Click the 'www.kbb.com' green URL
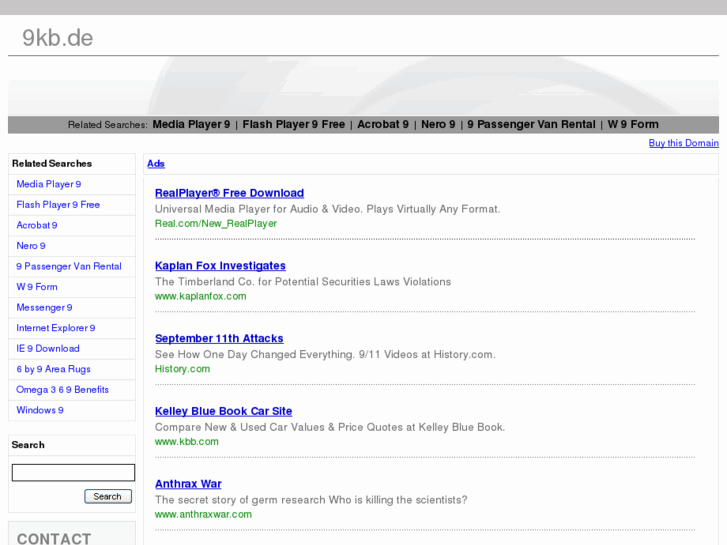The width and height of the screenshot is (727, 545). point(186,442)
